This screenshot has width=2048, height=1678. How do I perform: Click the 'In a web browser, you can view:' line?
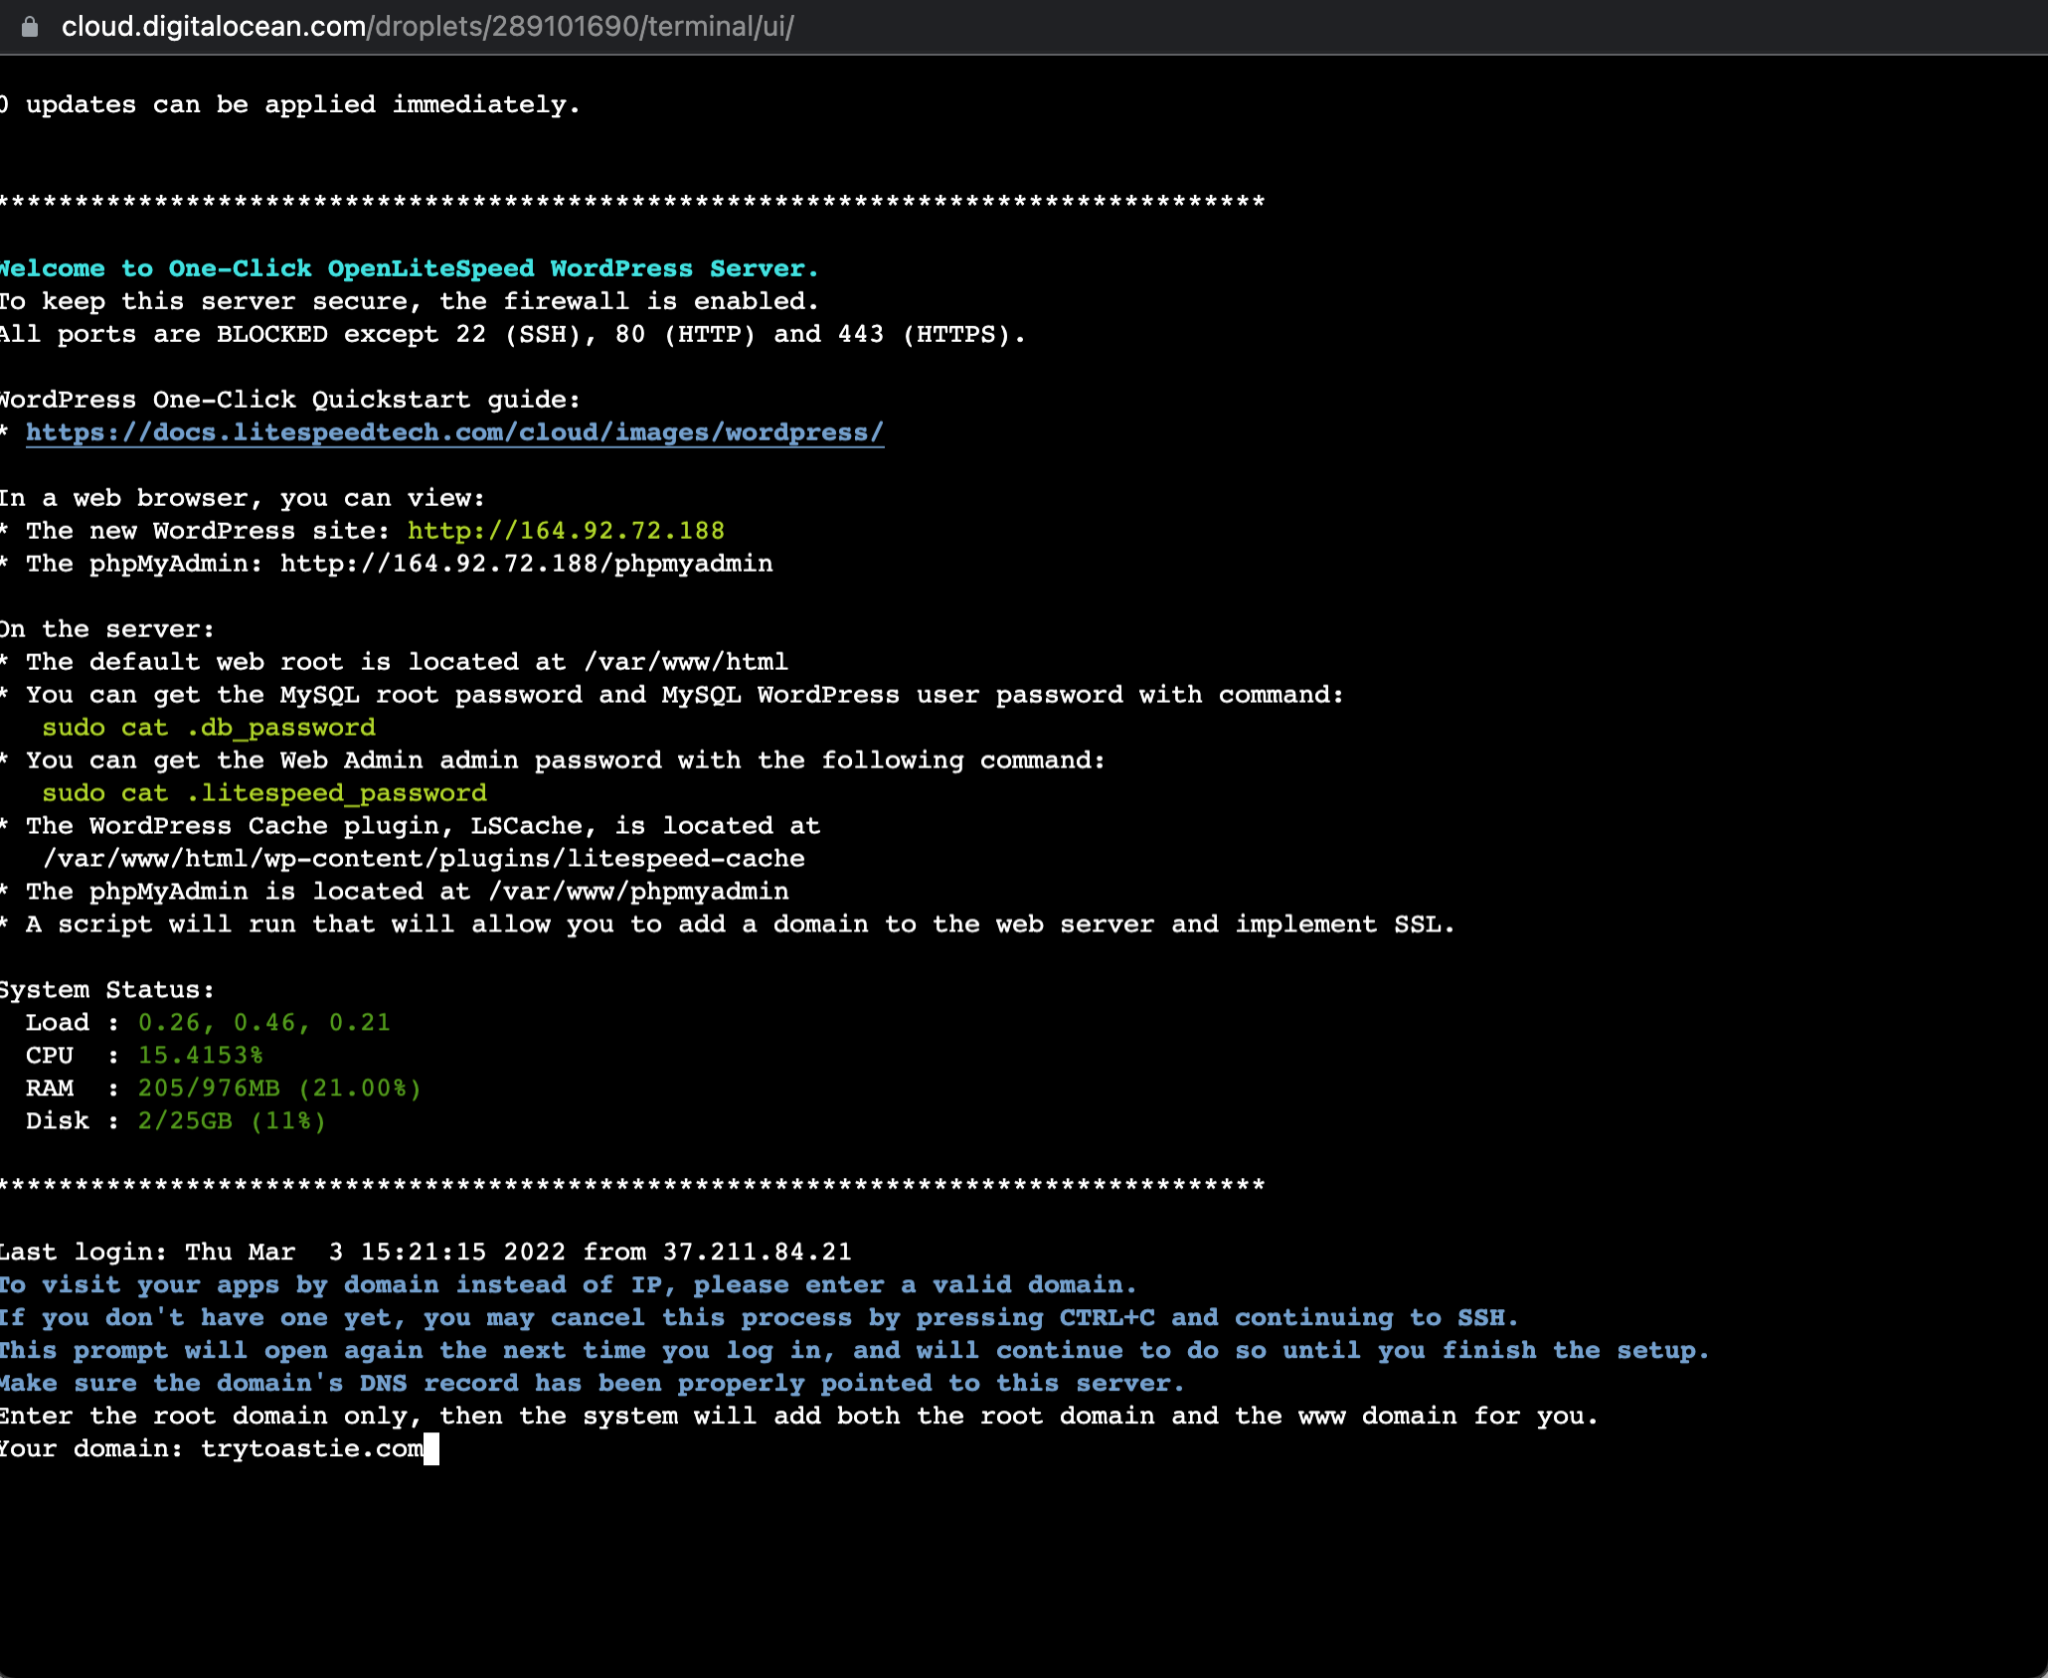coord(242,498)
